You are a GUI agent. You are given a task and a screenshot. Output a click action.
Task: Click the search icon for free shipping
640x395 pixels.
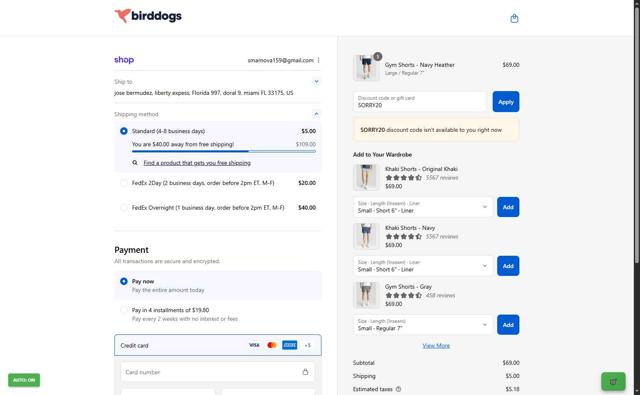(135, 163)
